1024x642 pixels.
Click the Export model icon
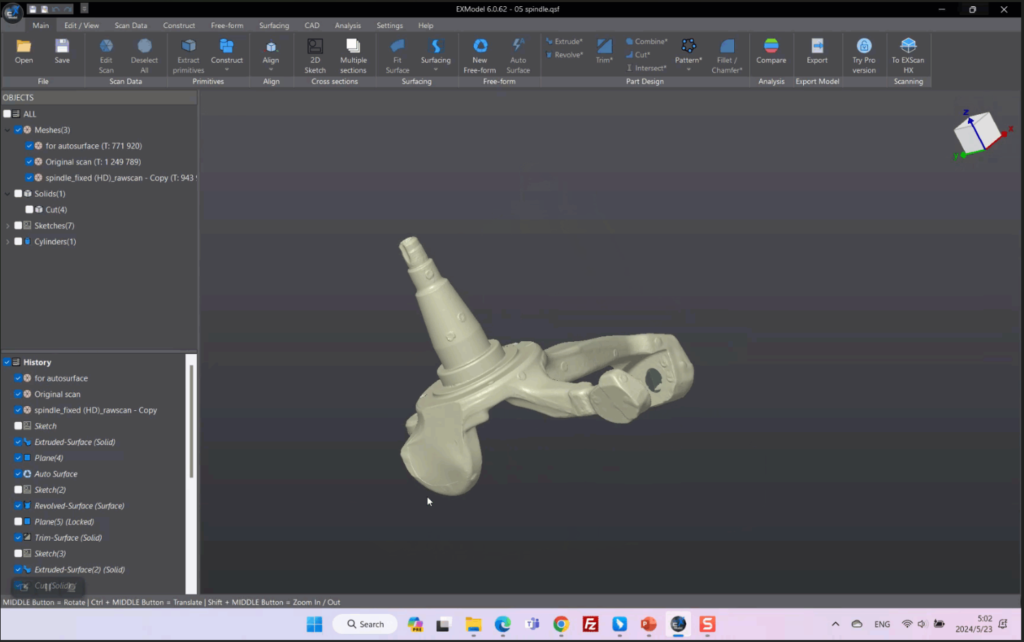[x=817, y=47]
